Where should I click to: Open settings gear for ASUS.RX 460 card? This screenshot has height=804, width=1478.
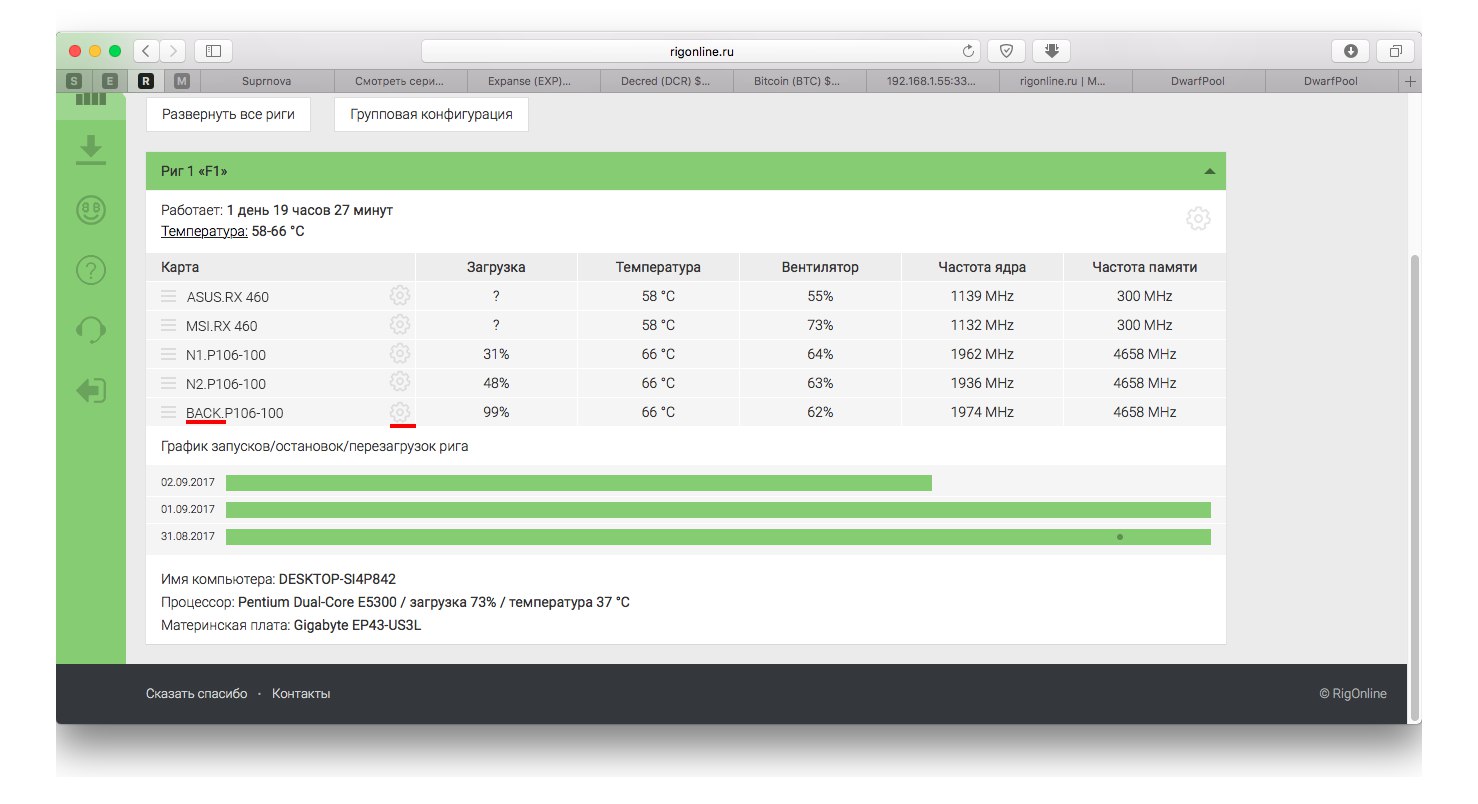click(400, 296)
